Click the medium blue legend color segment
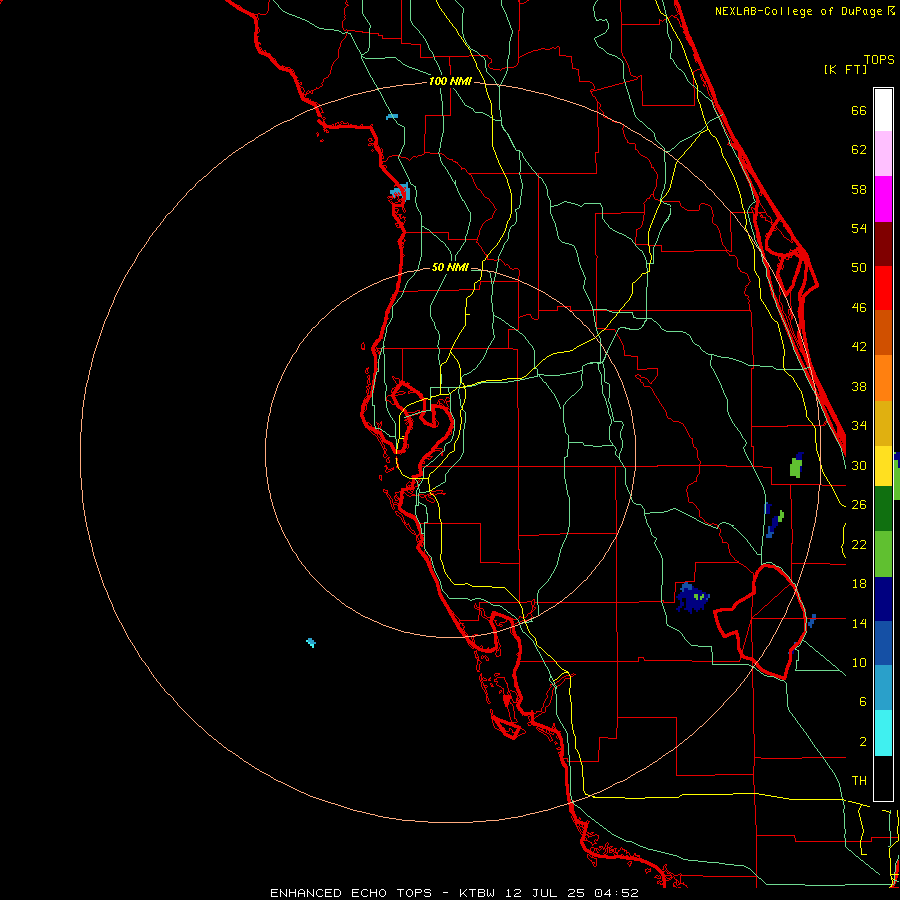900x900 pixels. pos(883,643)
